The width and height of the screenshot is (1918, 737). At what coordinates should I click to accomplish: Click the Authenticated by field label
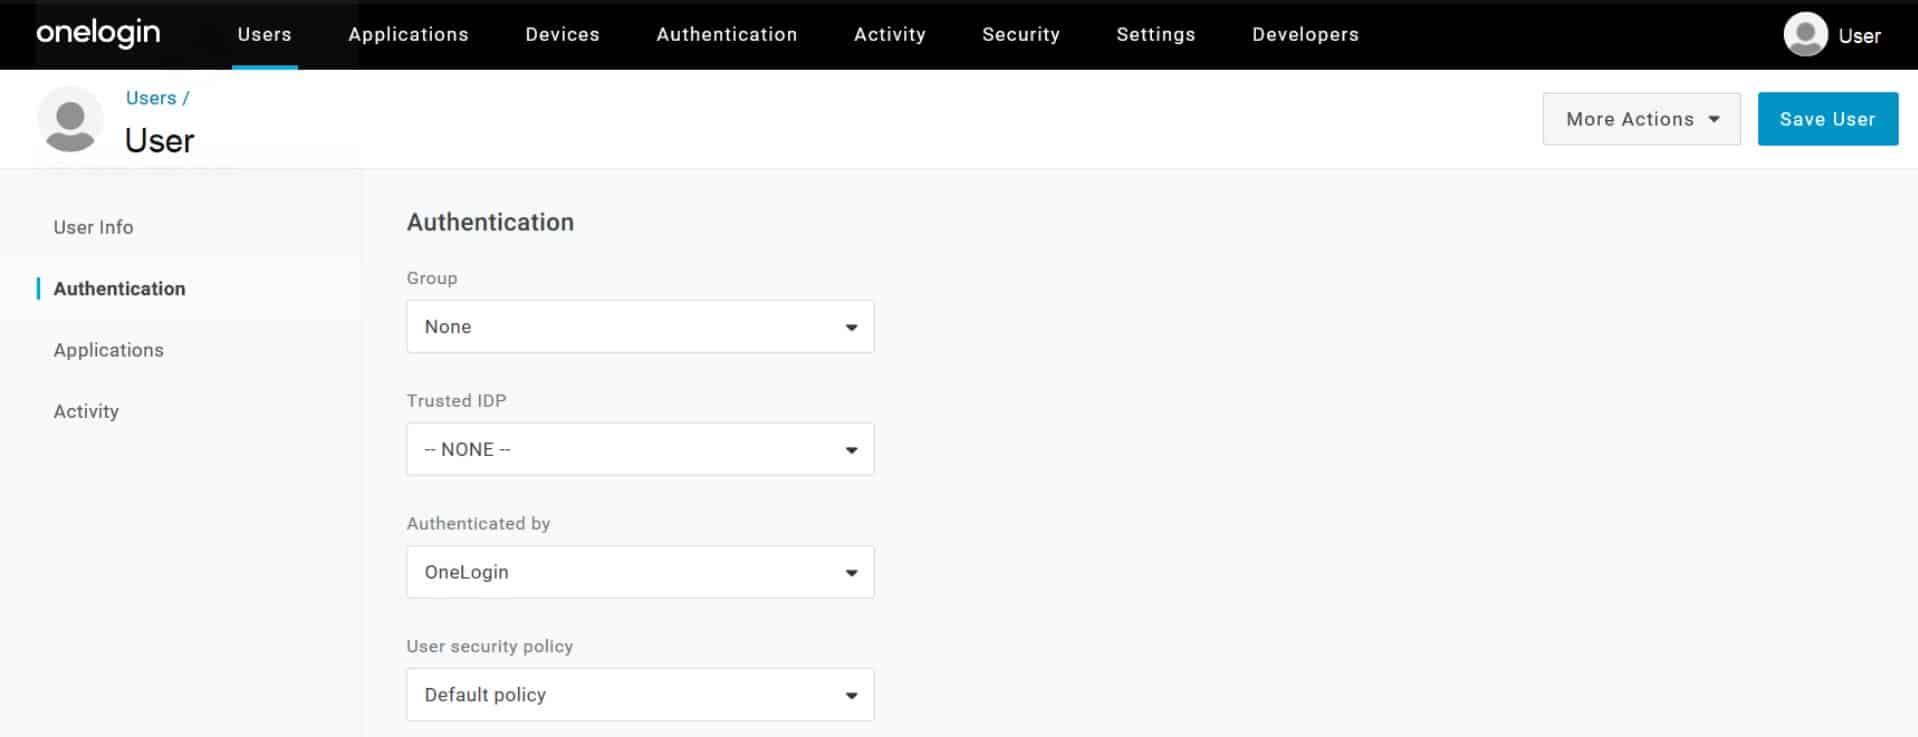point(478,524)
